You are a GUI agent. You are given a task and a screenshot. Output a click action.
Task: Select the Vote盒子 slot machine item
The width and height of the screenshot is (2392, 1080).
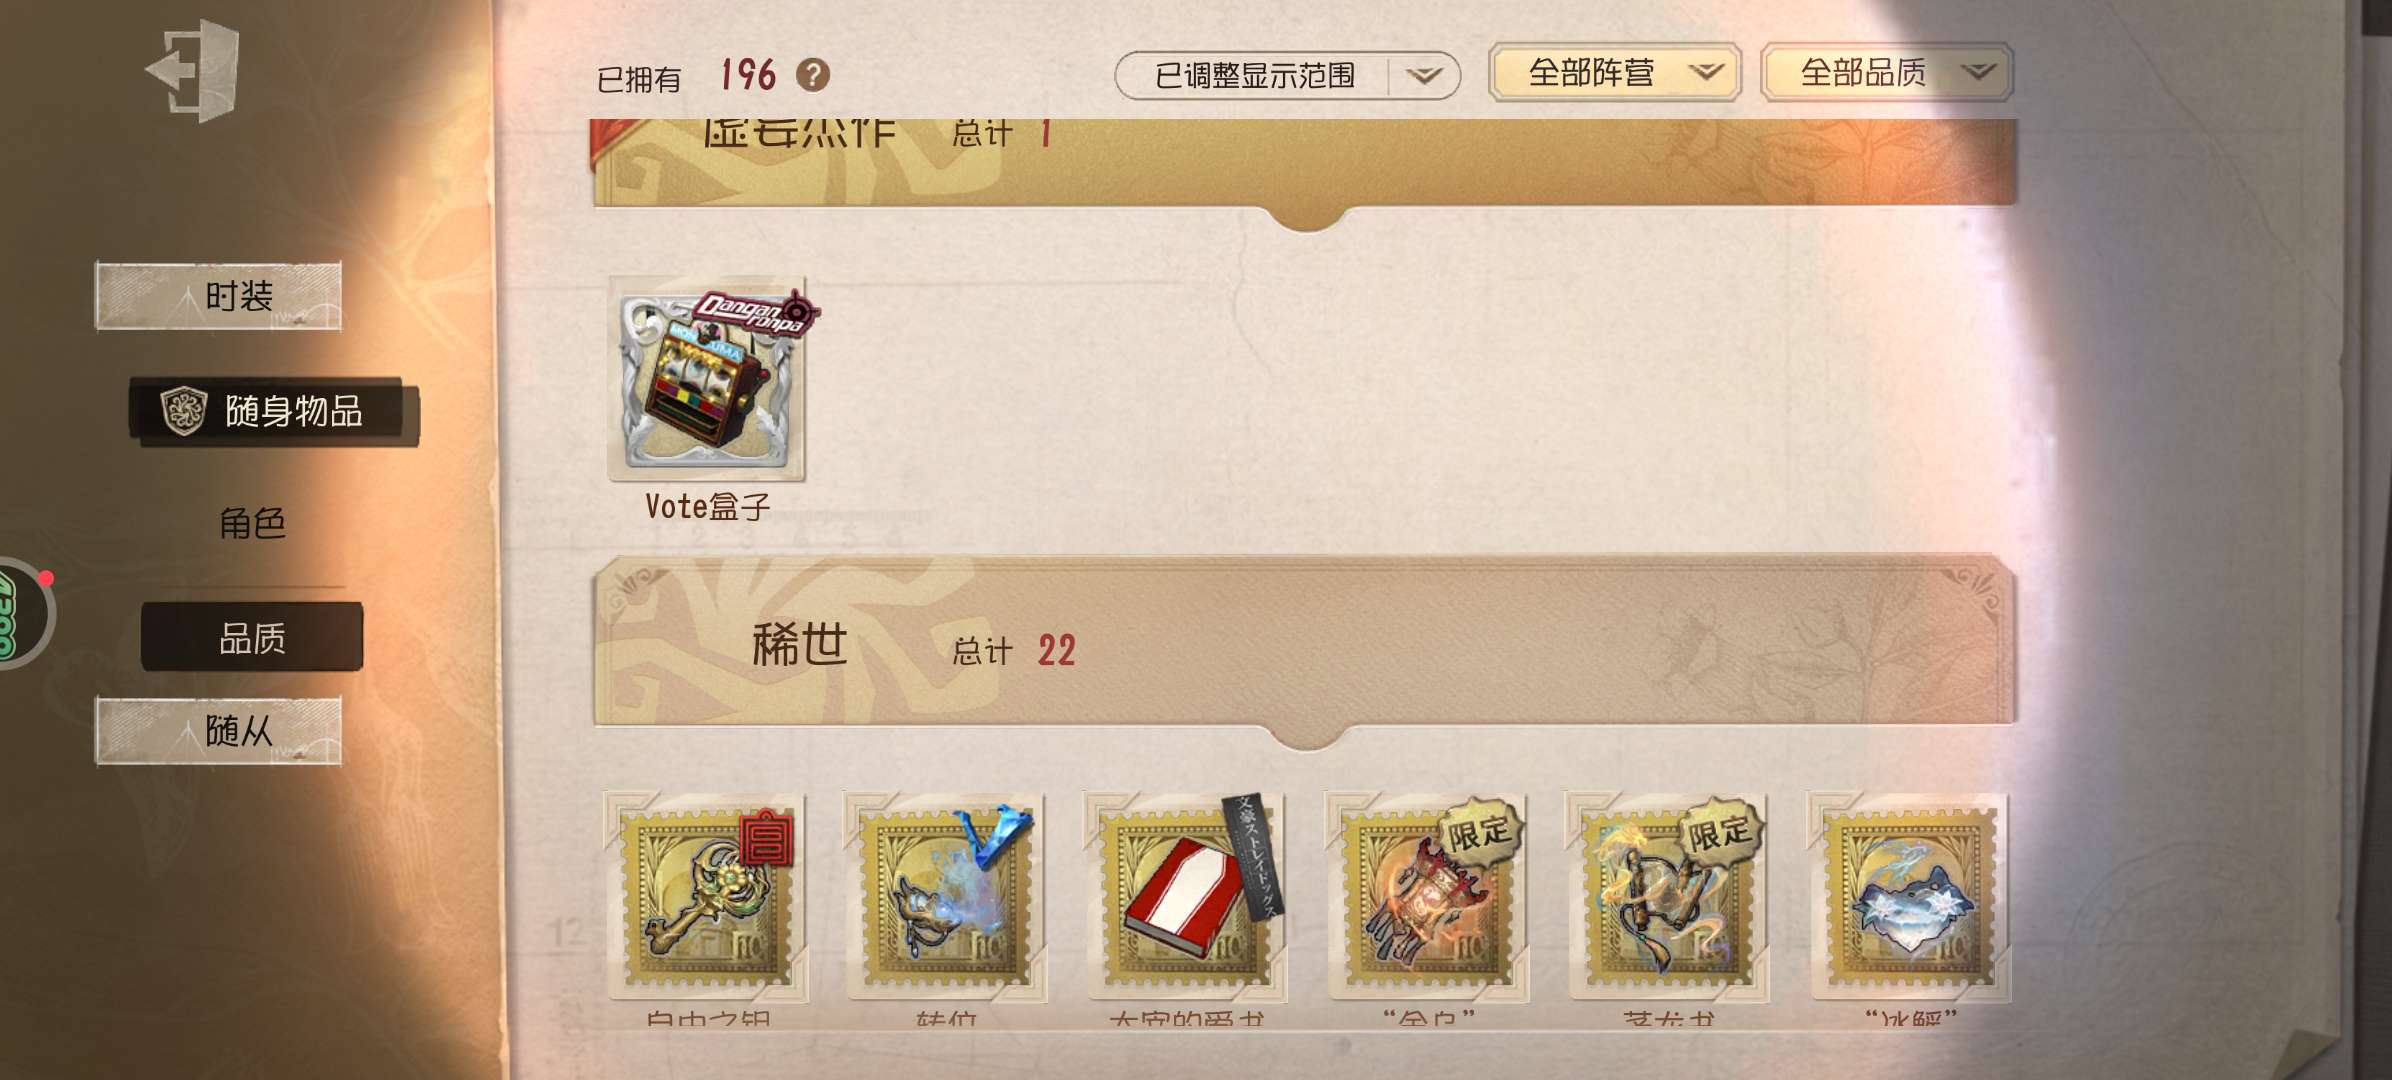(x=708, y=379)
